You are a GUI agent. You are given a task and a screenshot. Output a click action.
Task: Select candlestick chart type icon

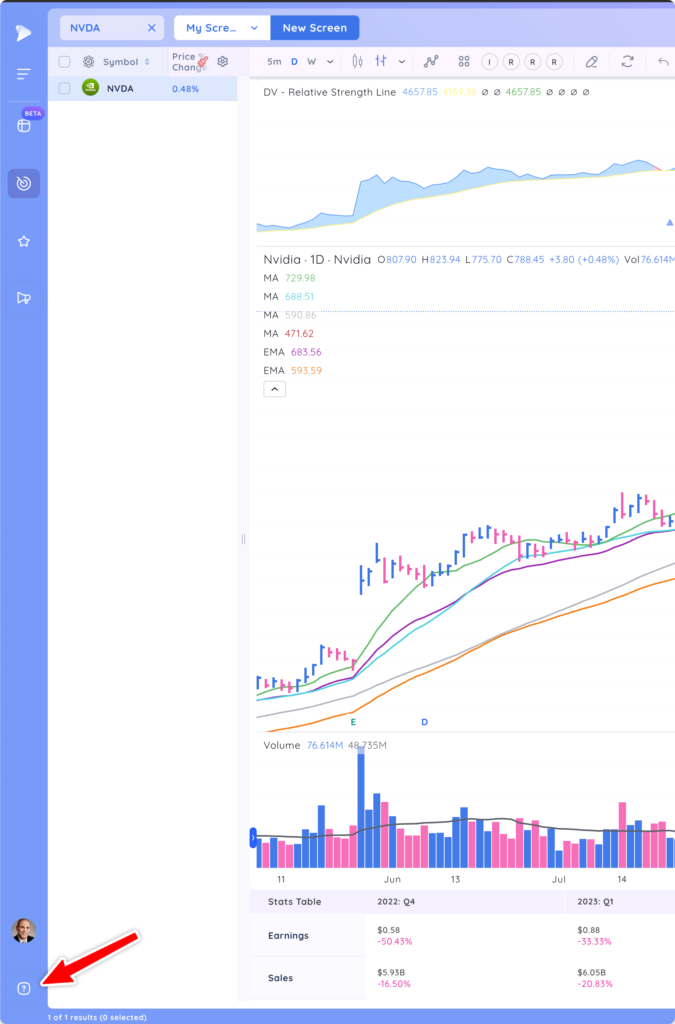pyautogui.click(x=357, y=61)
